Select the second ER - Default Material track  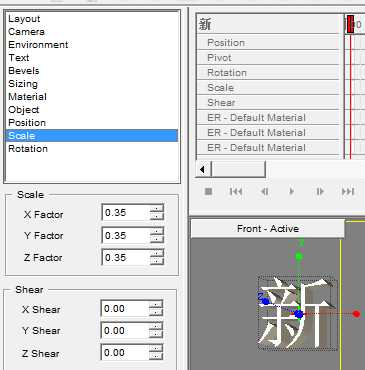[x=268, y=133]
